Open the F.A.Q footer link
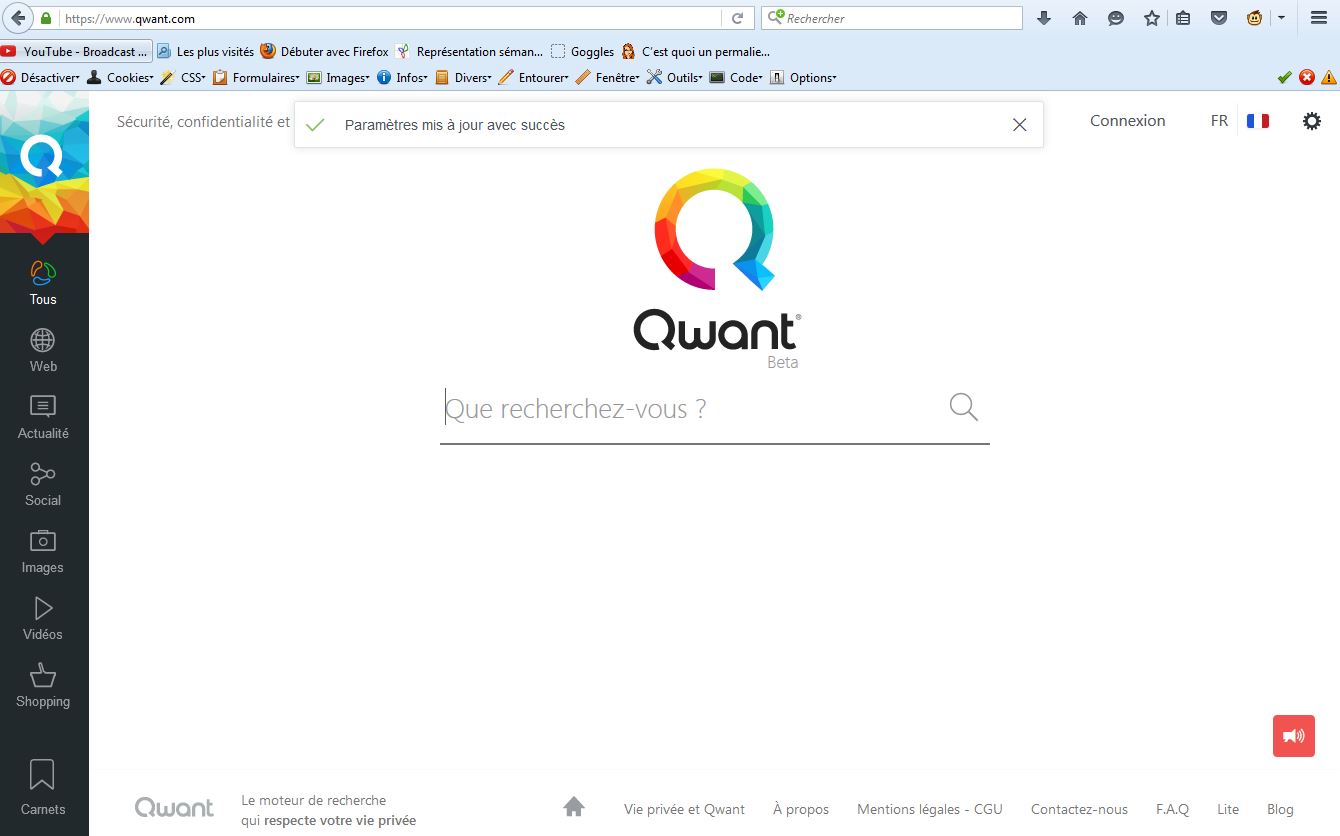The image size is (1340, 836). coord(1173,809)
